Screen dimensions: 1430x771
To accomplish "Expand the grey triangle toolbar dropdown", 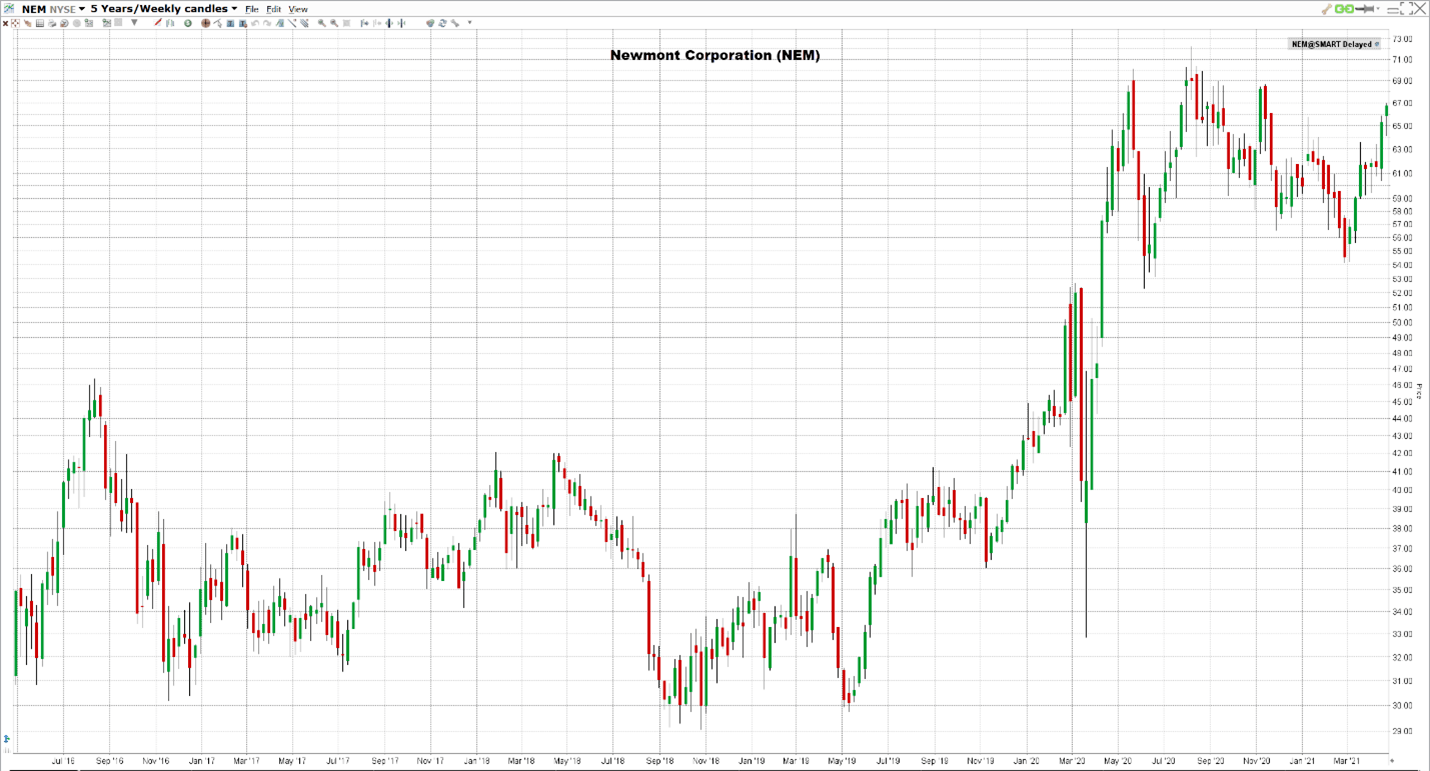I will point(134,22).
